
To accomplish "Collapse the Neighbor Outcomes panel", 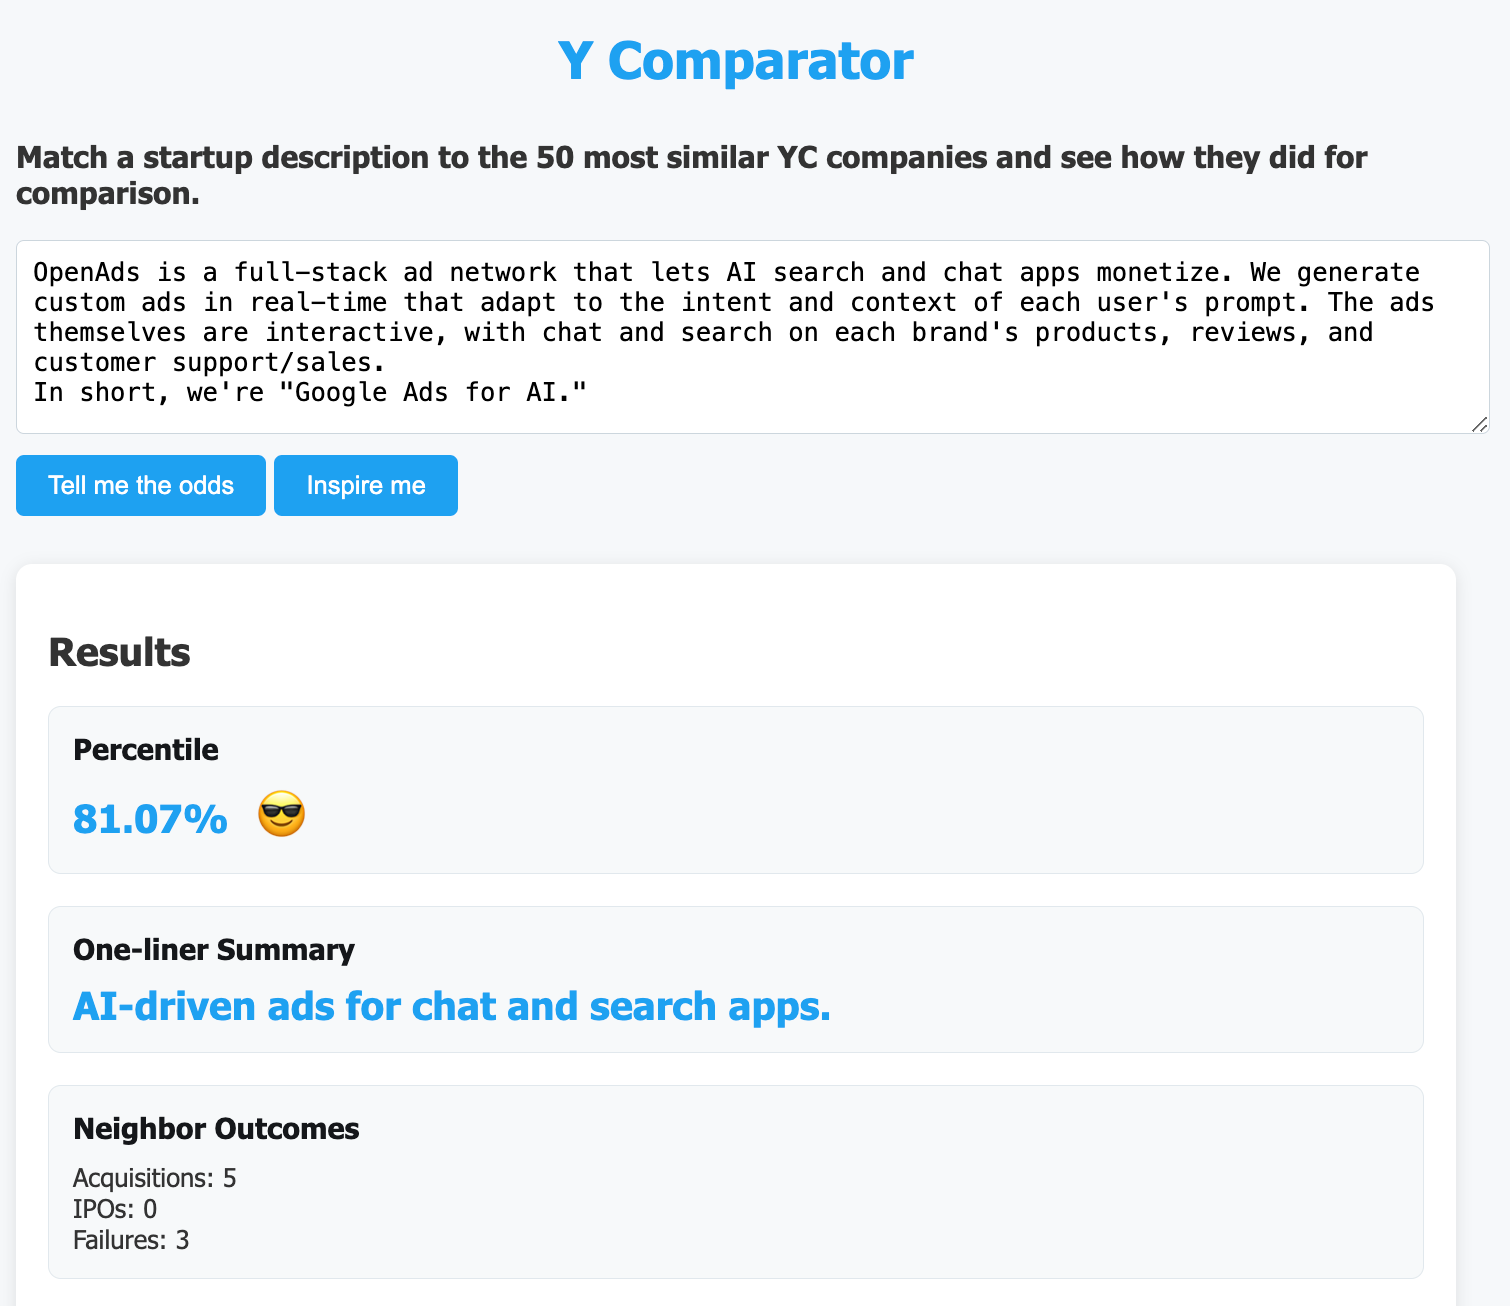I will 215,1128.
